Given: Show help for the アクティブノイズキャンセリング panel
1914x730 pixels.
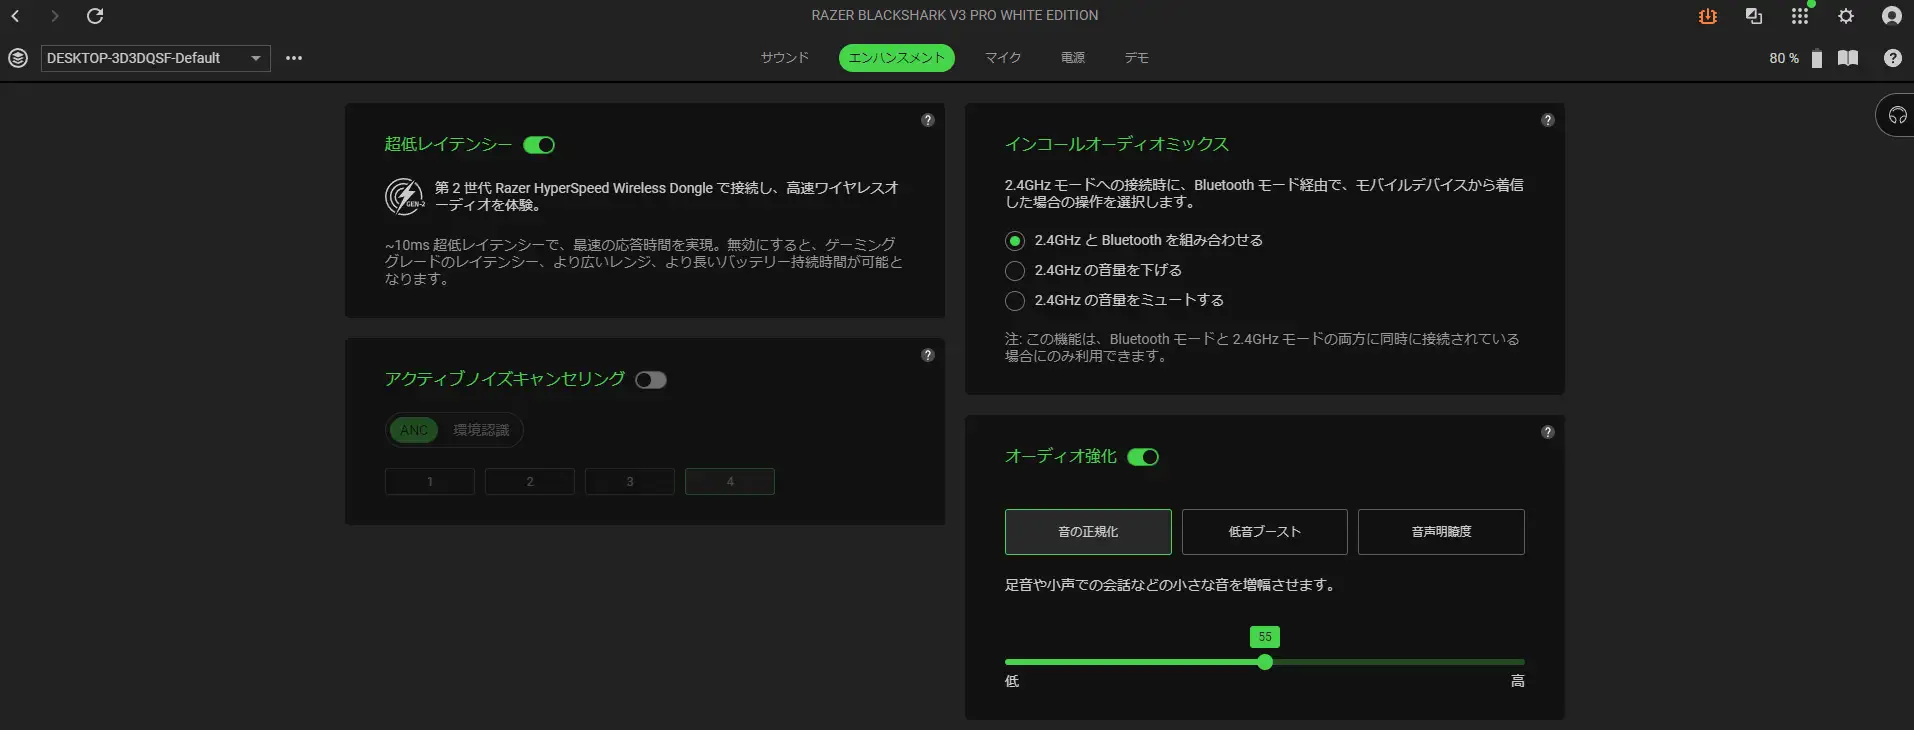Looking at the screenshot, I should pos(928,355).
